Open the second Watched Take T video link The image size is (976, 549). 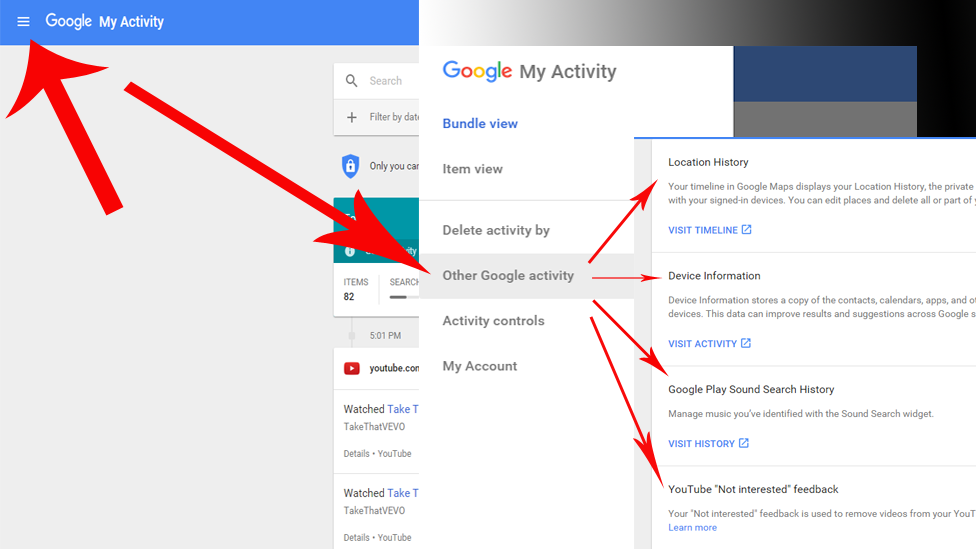(x=403, y=493)
